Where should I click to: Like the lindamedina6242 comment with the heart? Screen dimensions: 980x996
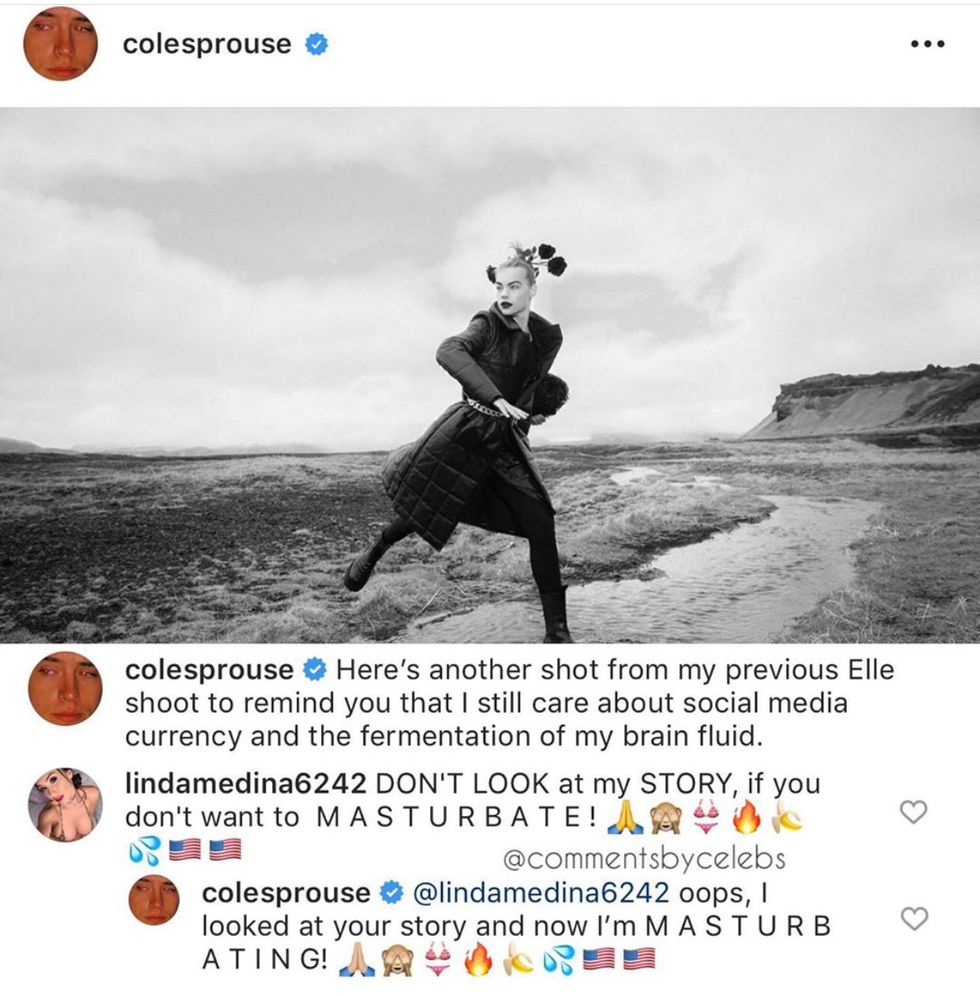[x=913, y=811]
